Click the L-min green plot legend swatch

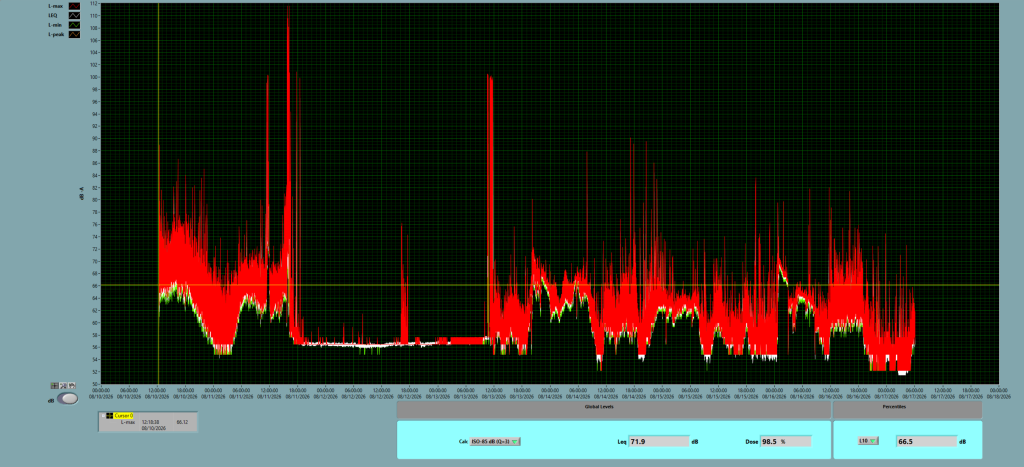(74, 25)
